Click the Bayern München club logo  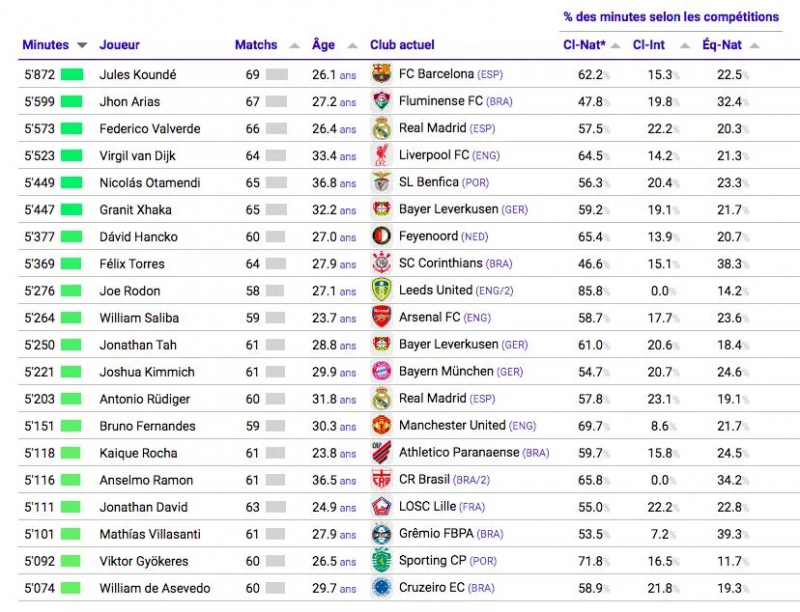click(x=381, y=372)
